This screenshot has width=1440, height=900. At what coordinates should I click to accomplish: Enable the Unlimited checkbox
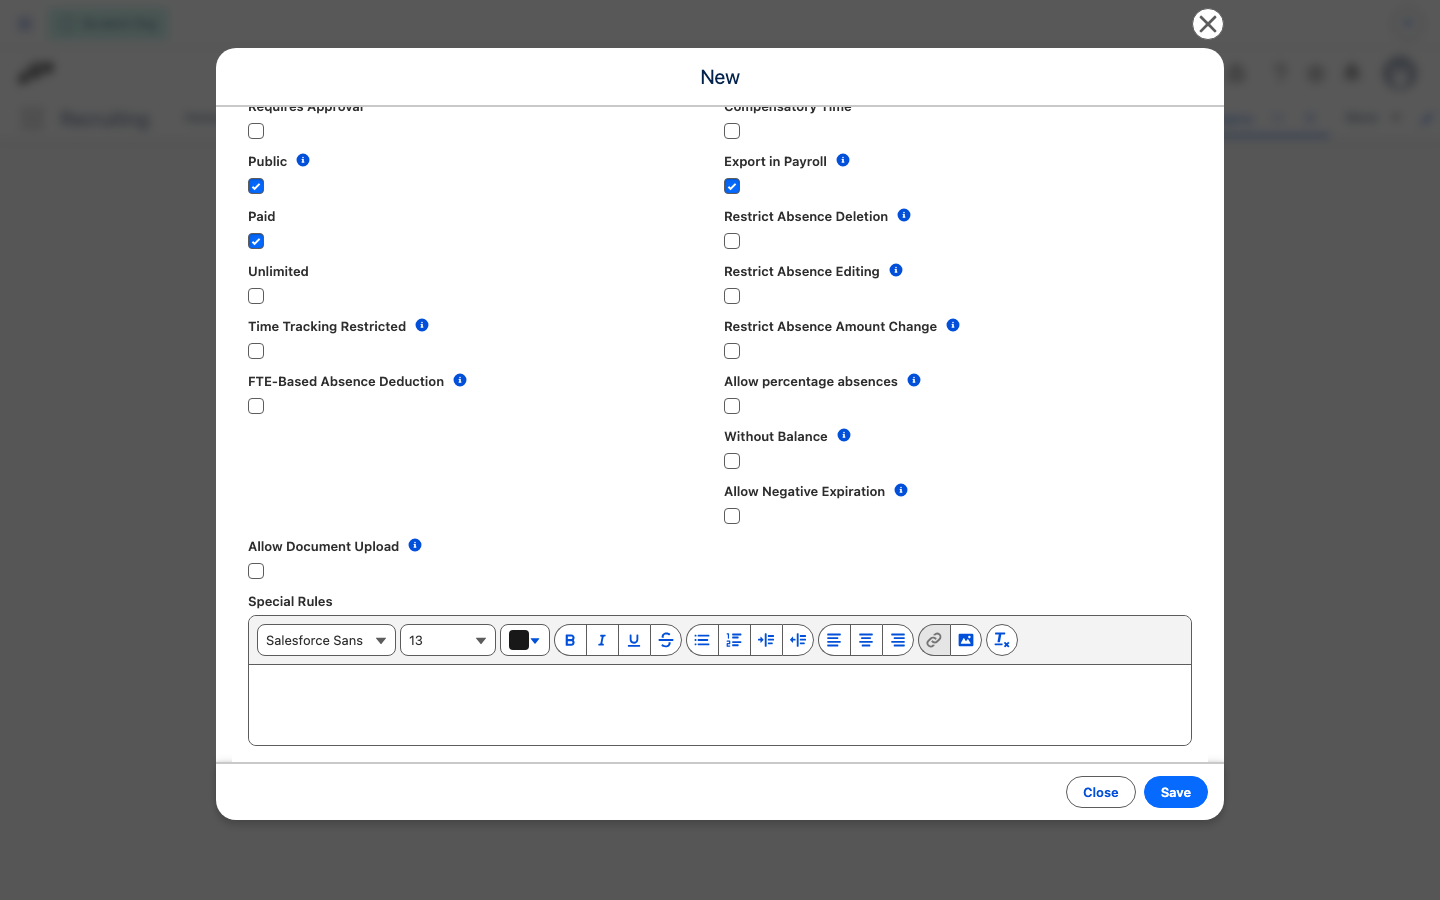pyautogui.click(x=256, y=296)
